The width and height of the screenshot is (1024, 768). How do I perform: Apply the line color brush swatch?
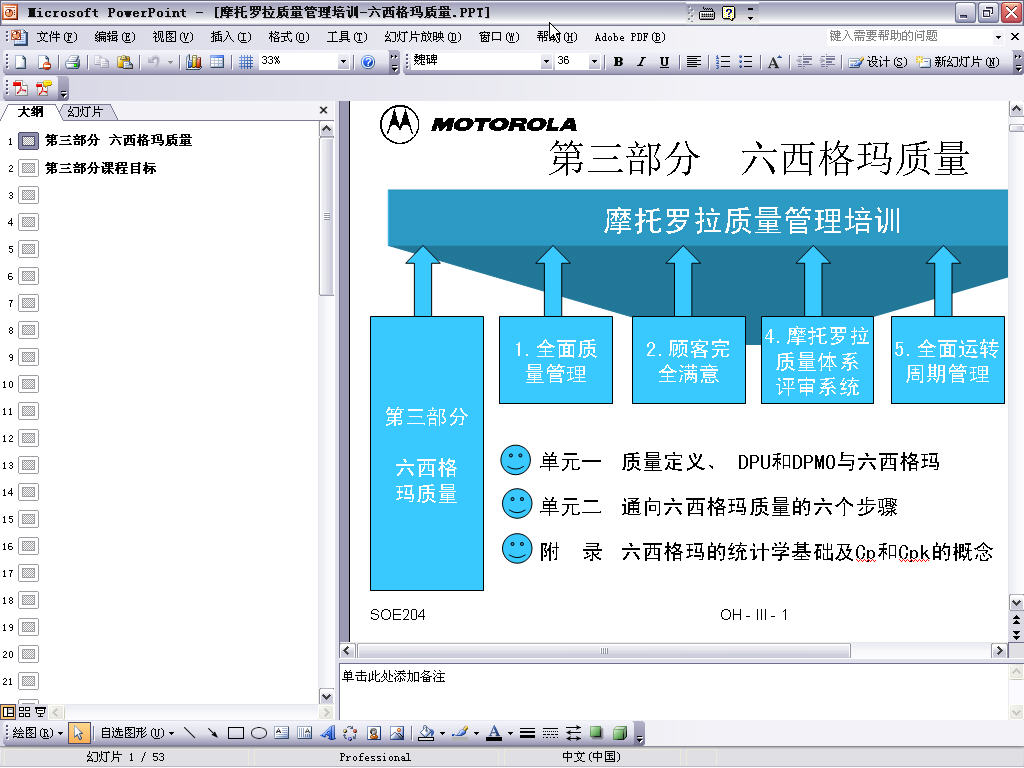tap(460, 733)
